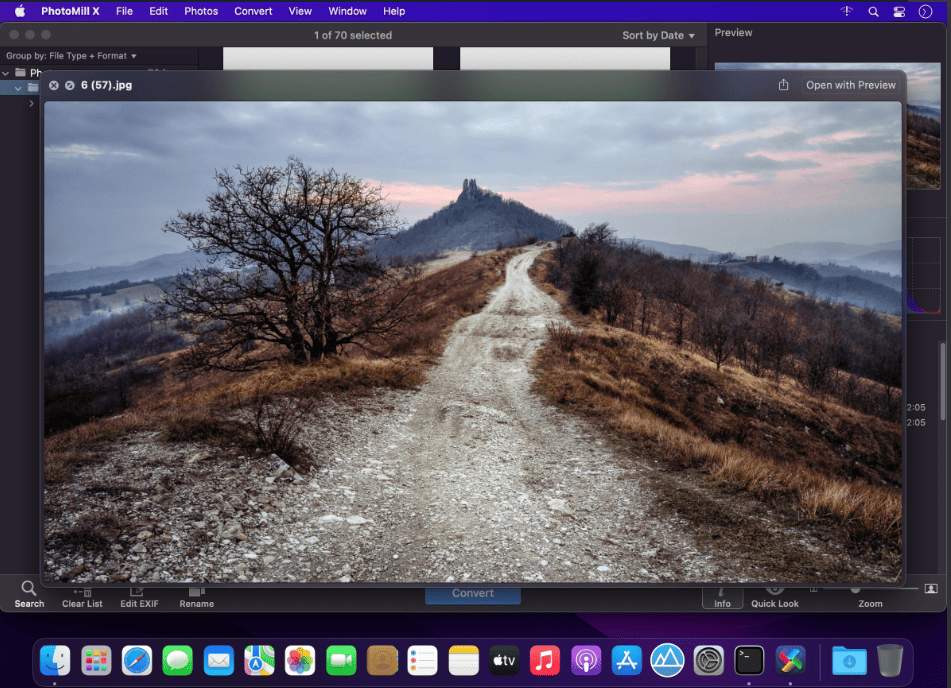Viewport: 951px width, 688px height.
Task: Click Edit EXIF in bottom toolbar
Action: pos(139,598)
